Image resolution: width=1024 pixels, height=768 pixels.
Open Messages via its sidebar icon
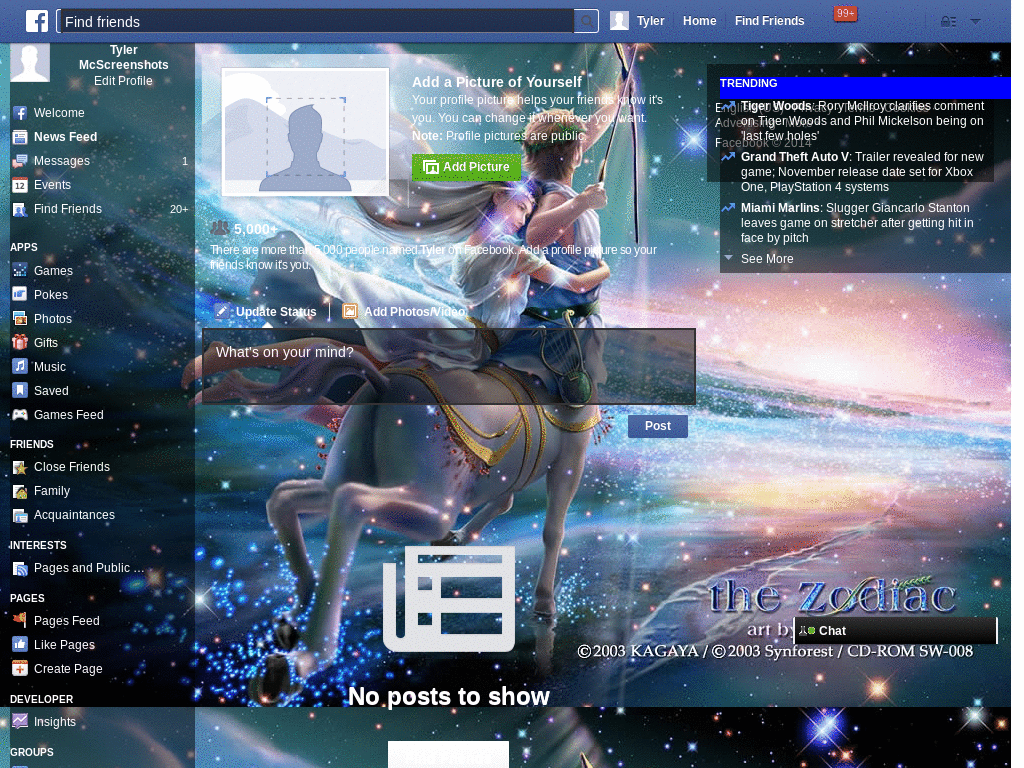click(20, 161)
